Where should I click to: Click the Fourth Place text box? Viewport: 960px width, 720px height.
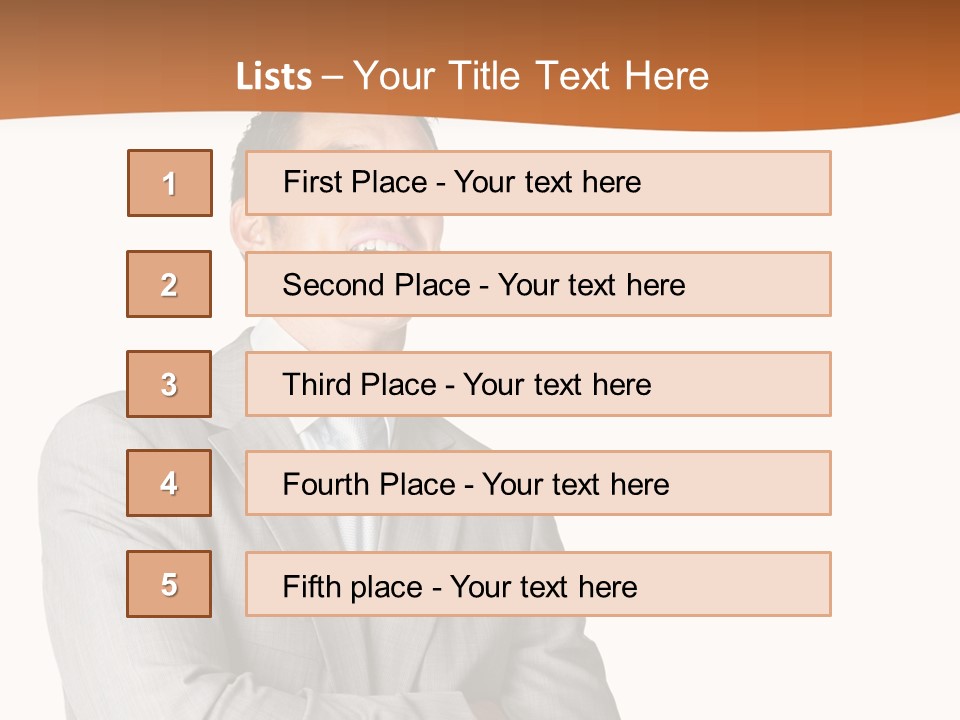538,484
